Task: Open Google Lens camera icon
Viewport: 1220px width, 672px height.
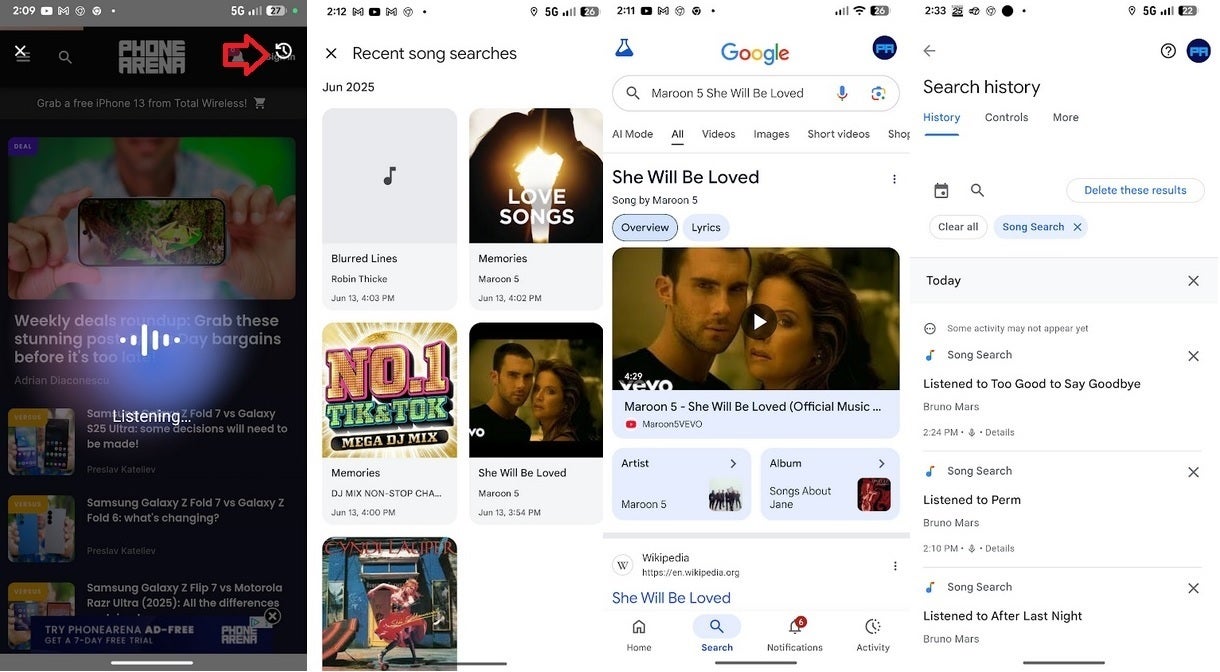Action: [x=878, y=93]
